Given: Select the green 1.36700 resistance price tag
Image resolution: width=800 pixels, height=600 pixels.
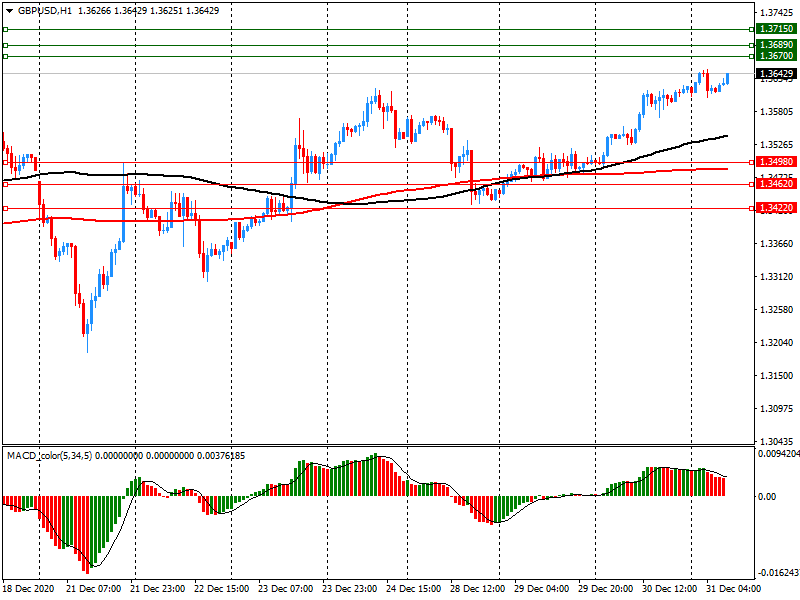Looking at the screenshot, I should click(x=776, y=57).
